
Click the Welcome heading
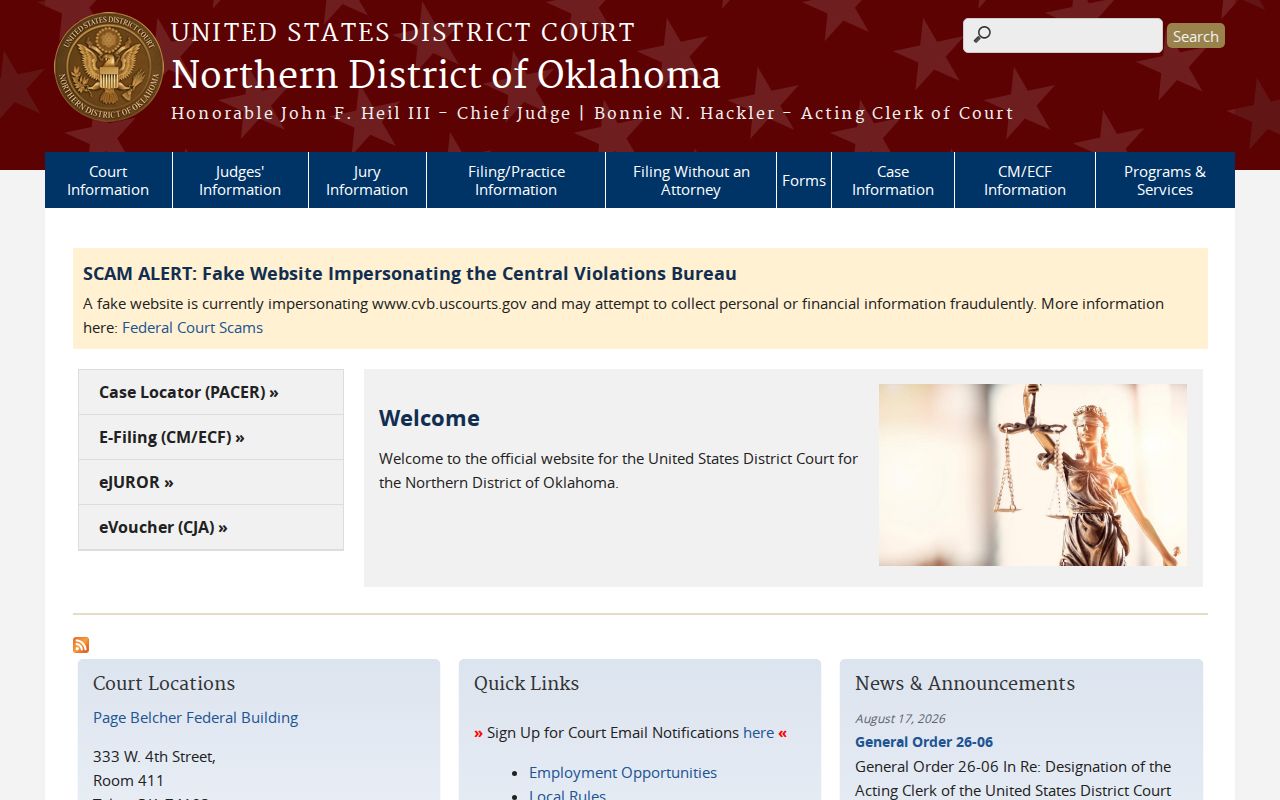pos(429,418)
